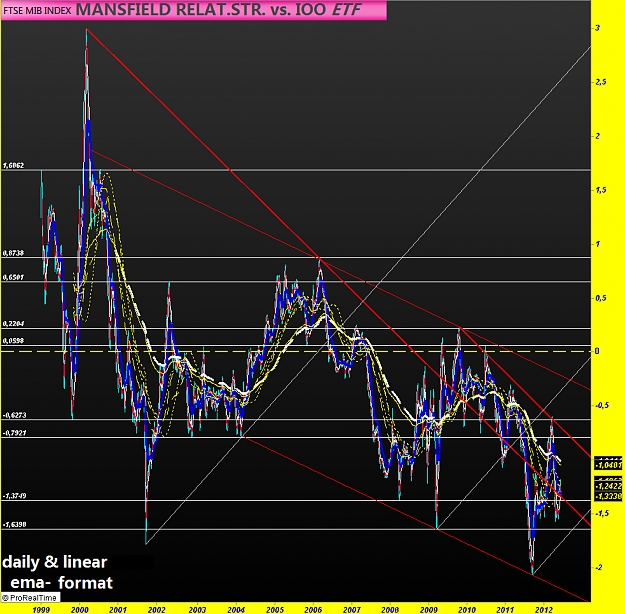Click the FTSE MIB INDEX label

37,10
